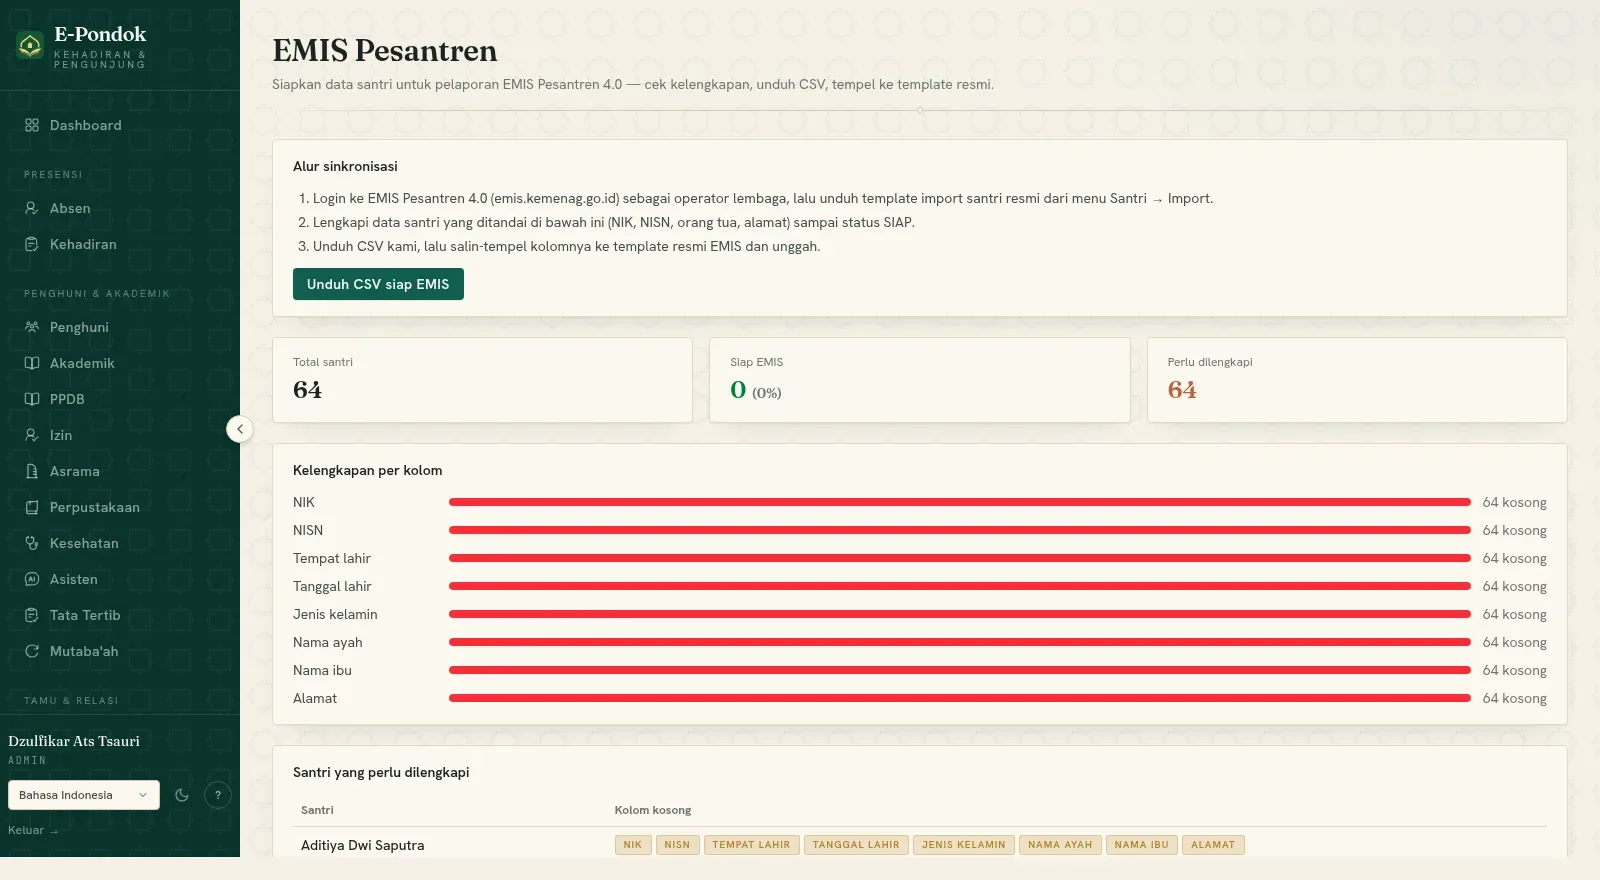Open the Bahasa Indonesia language dropdown
Viewport: 1600px width, 880px height.
(x=84, y=795)
